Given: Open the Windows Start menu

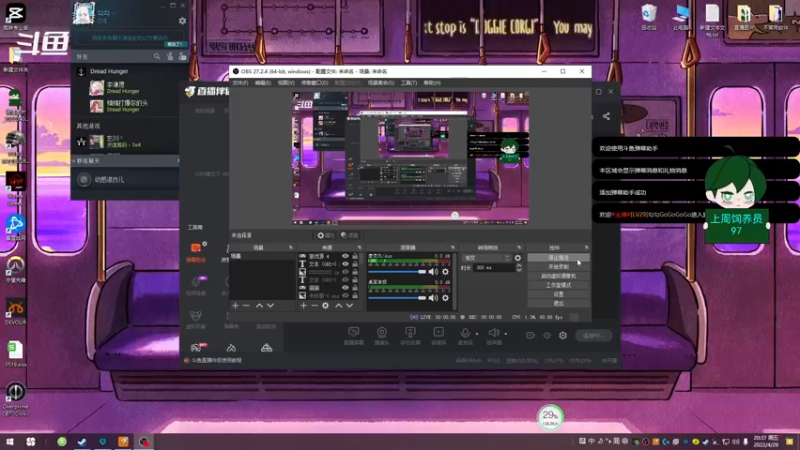Looking at the screenshot, I should (x=10, y=441).
